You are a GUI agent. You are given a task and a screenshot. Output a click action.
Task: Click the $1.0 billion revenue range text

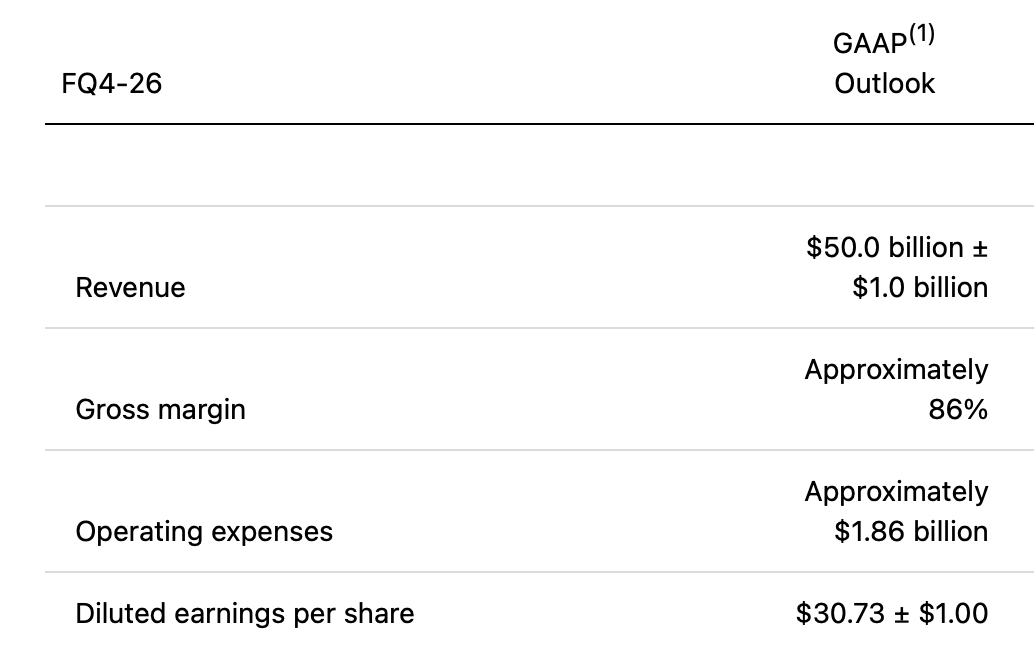point(920,287)
